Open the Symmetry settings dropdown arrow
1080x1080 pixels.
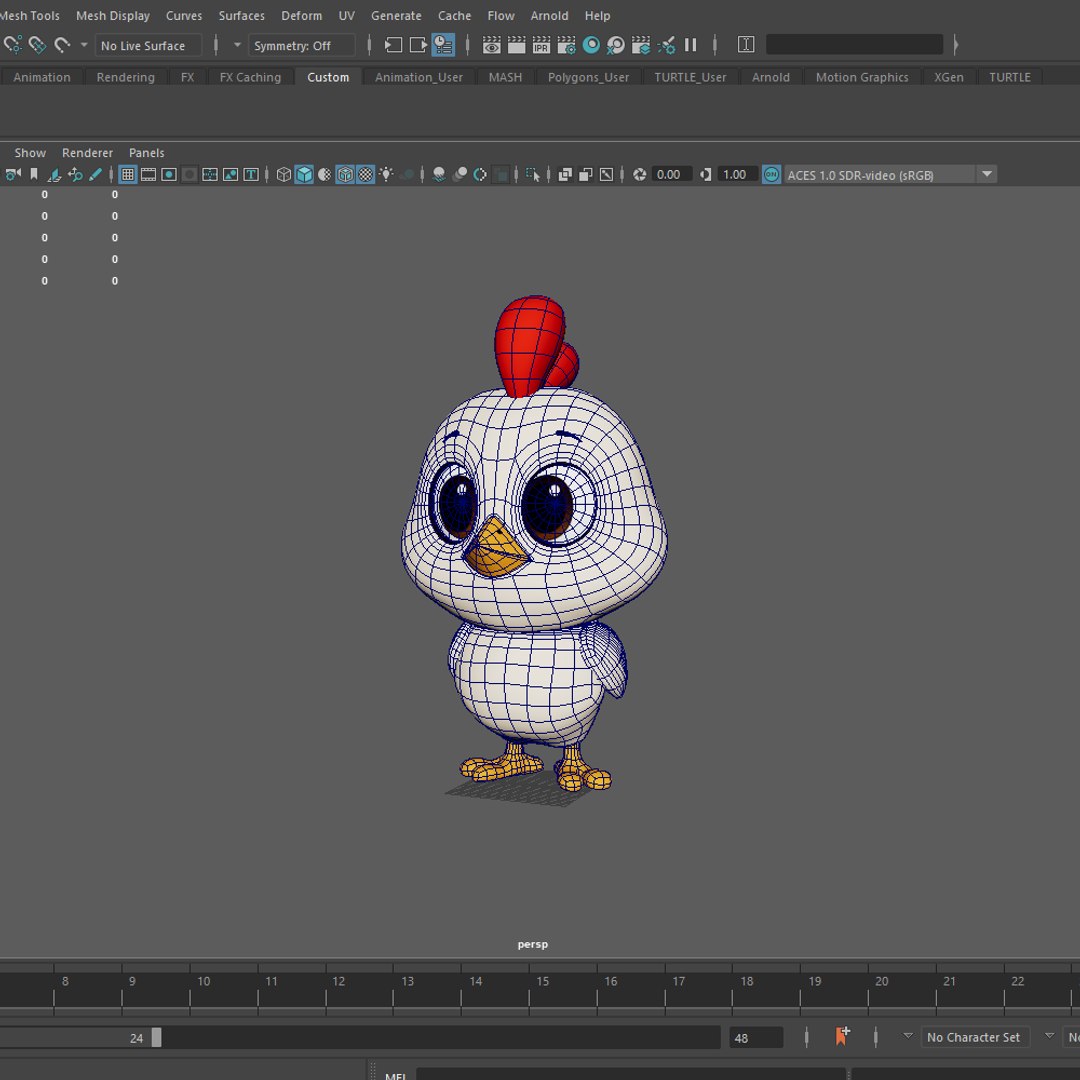point(237,45)
